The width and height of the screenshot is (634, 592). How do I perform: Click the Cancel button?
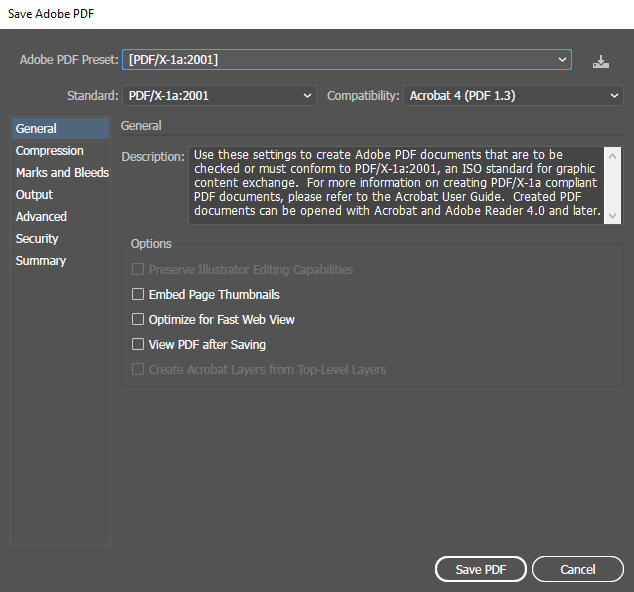coord(578,569)
